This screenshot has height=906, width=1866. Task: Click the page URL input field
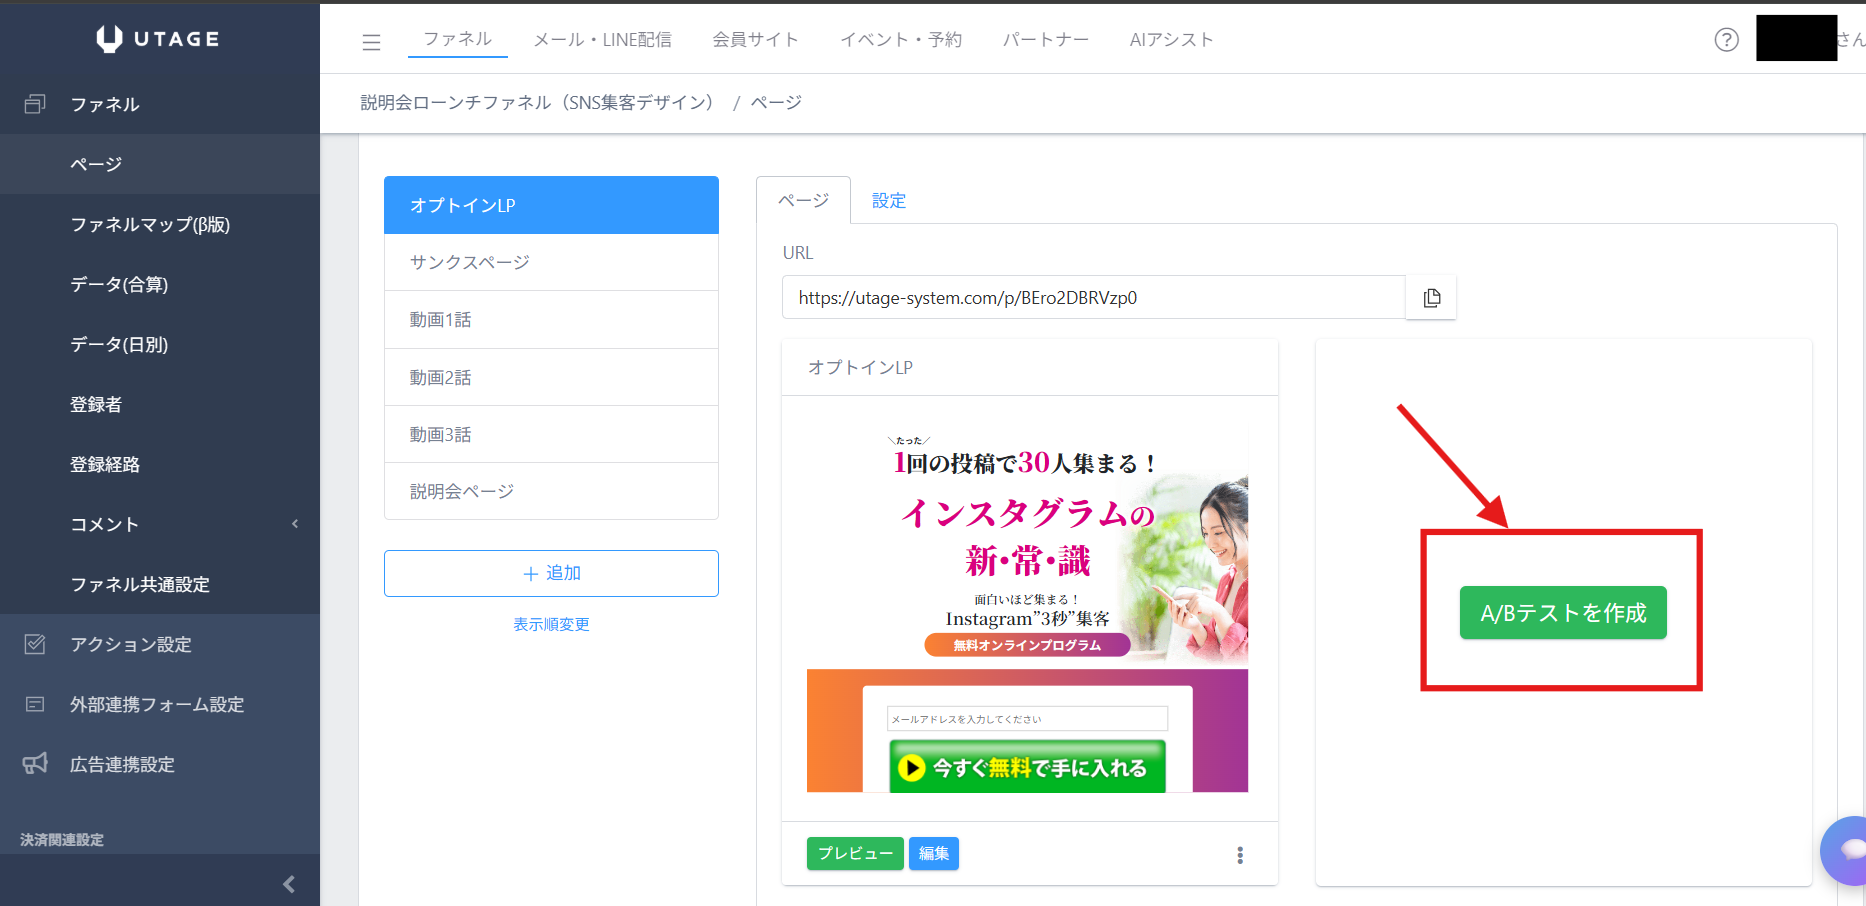pos(1093,298)
